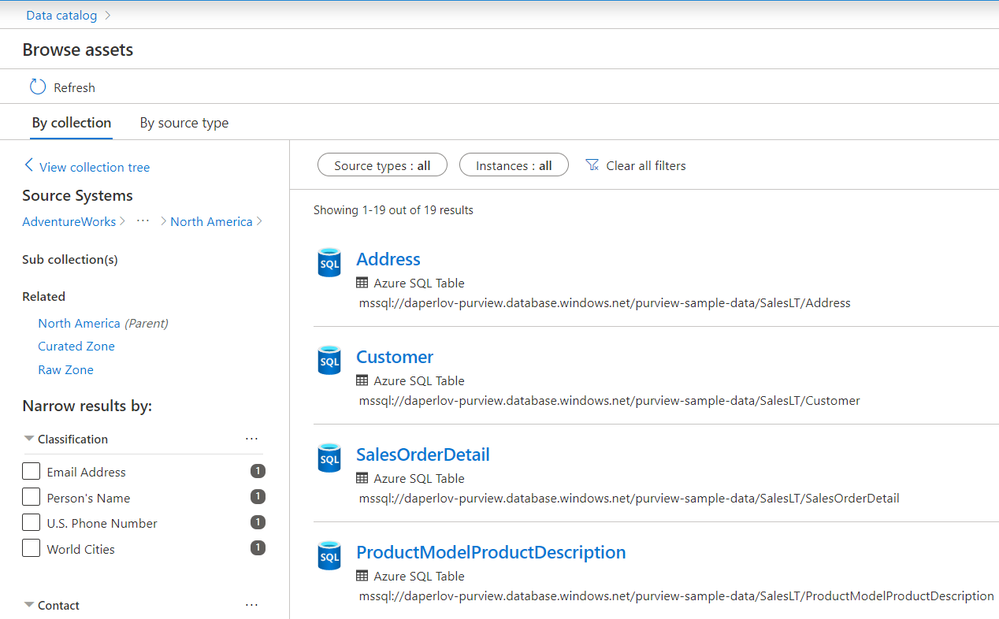Open the Instances filter dropdown

coord(514,165)
